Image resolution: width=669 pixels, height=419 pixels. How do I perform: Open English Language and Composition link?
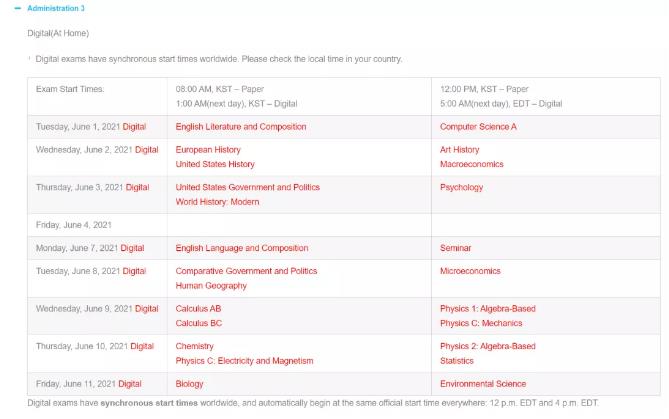pos(241,248)
